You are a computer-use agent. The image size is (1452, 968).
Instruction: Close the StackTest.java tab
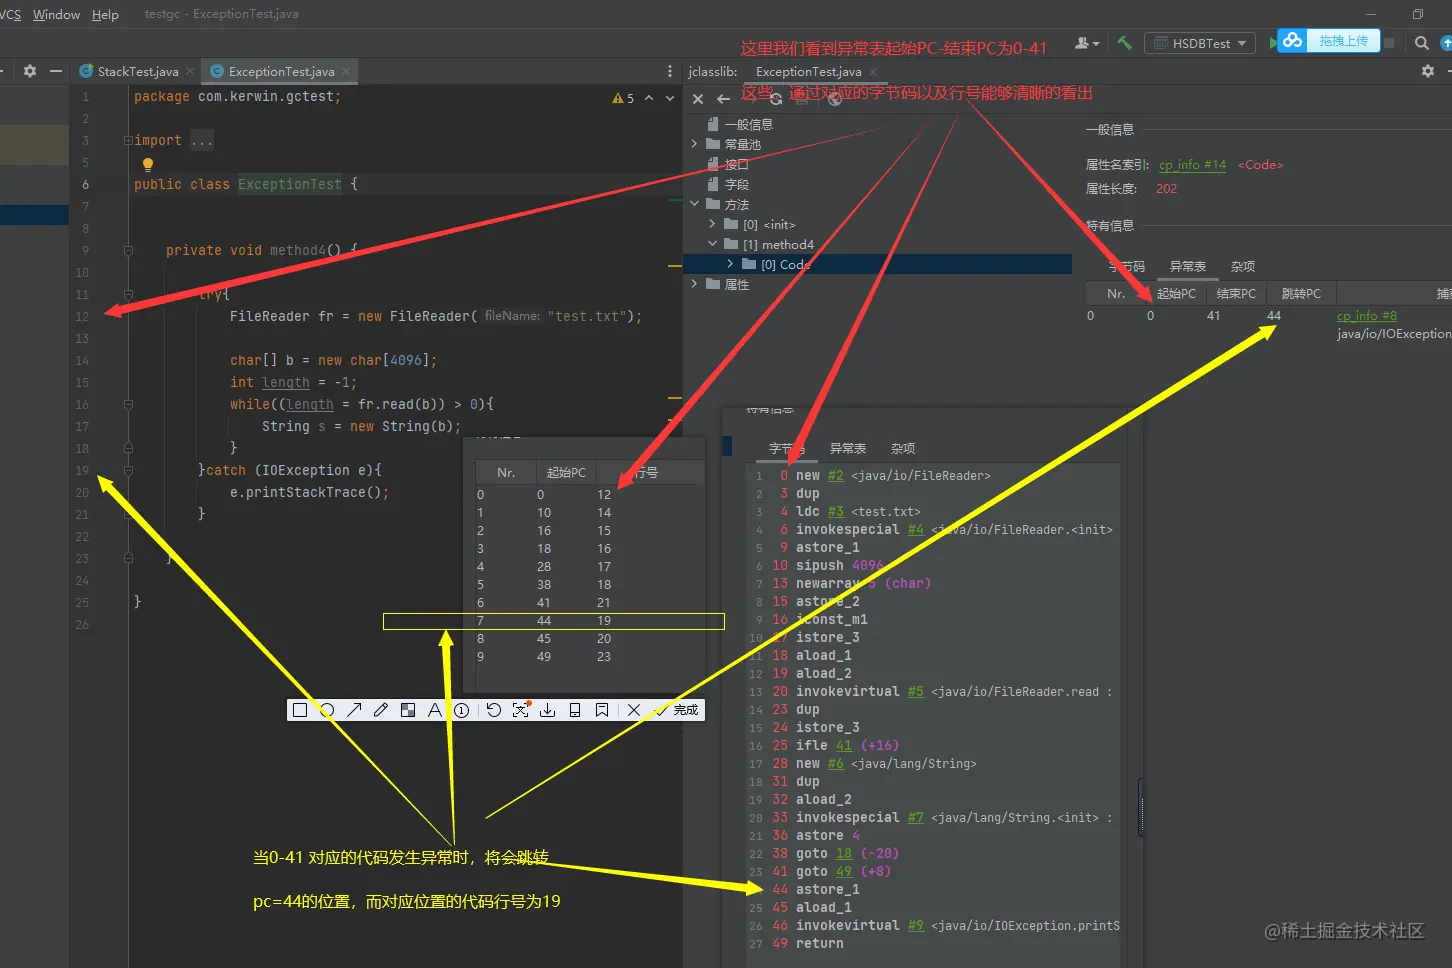click(190, 71)
